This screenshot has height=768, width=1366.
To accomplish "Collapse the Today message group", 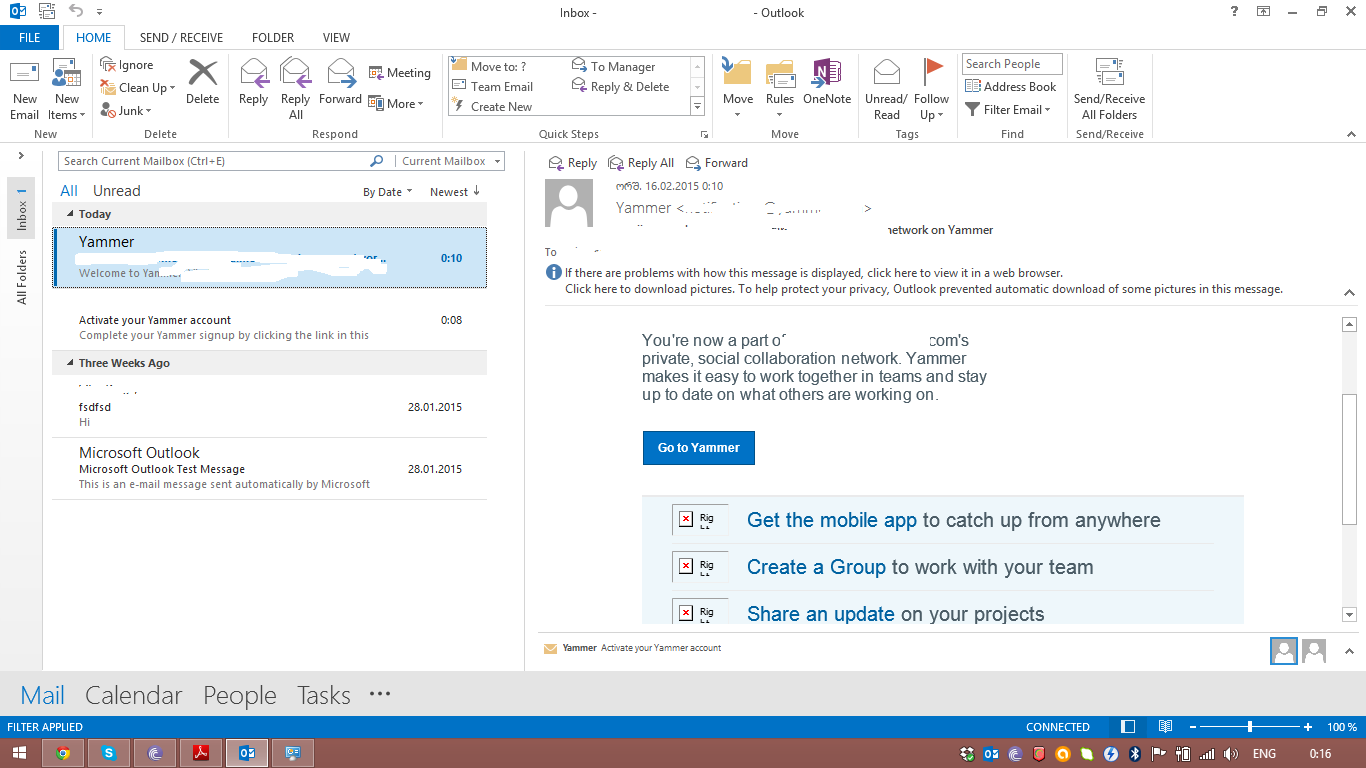I will [x=70, y=214].
